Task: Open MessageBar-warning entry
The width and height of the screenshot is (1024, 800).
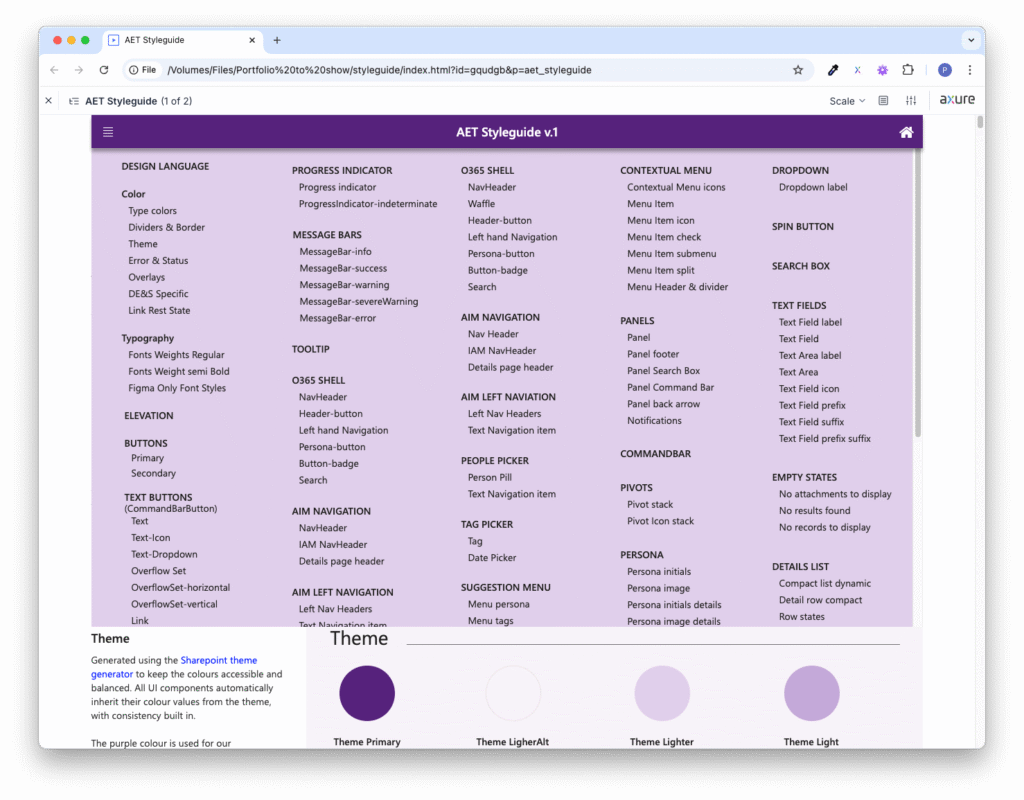Action: pyautogui.click(x=344, y=285)
